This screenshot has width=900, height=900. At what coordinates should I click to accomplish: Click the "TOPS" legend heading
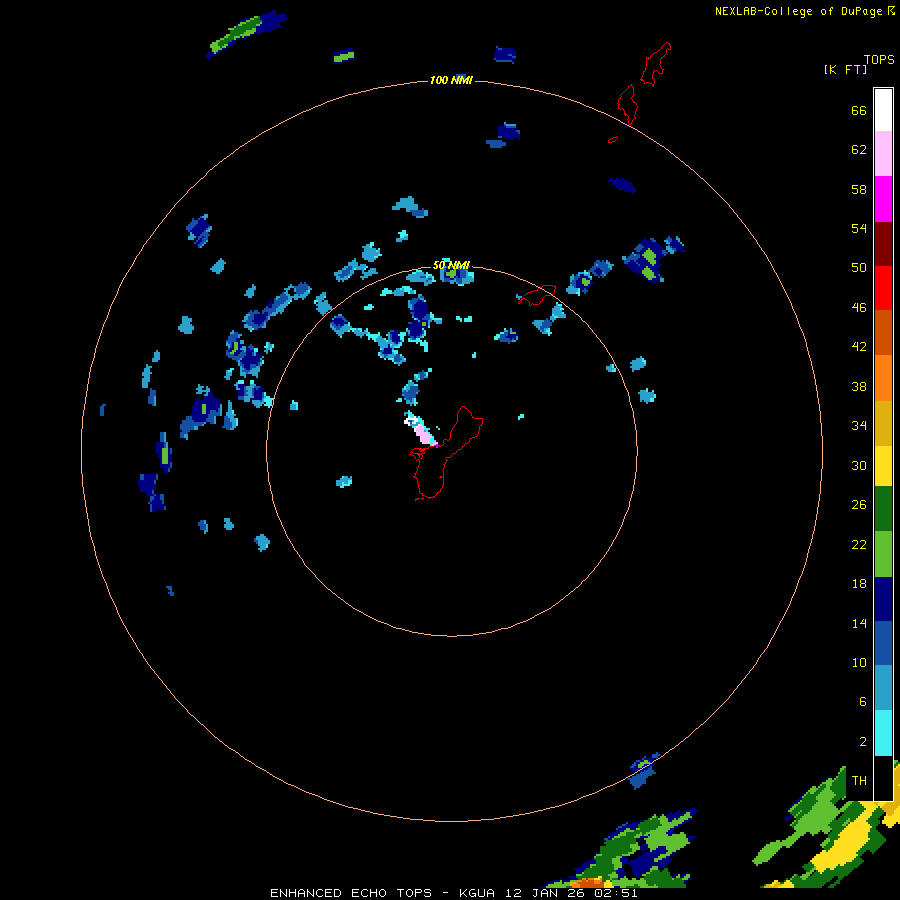(879, 60)
